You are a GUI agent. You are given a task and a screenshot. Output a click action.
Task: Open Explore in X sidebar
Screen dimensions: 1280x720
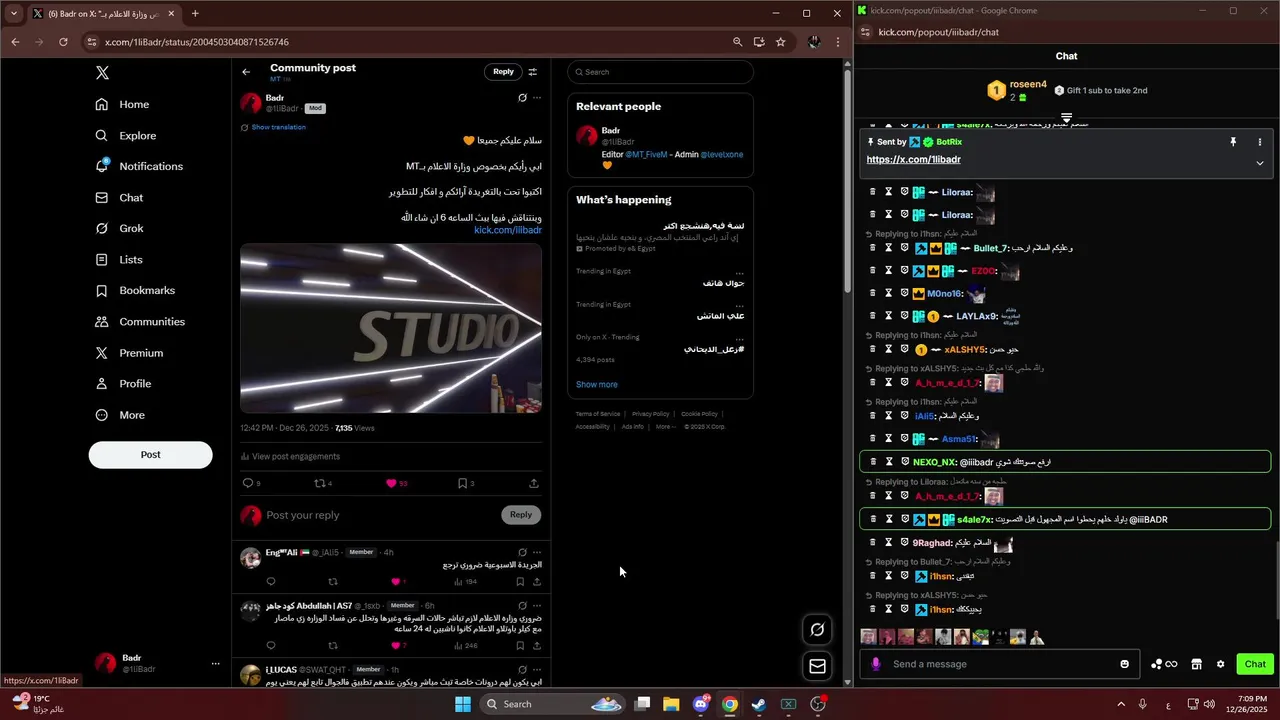(126, 135)
